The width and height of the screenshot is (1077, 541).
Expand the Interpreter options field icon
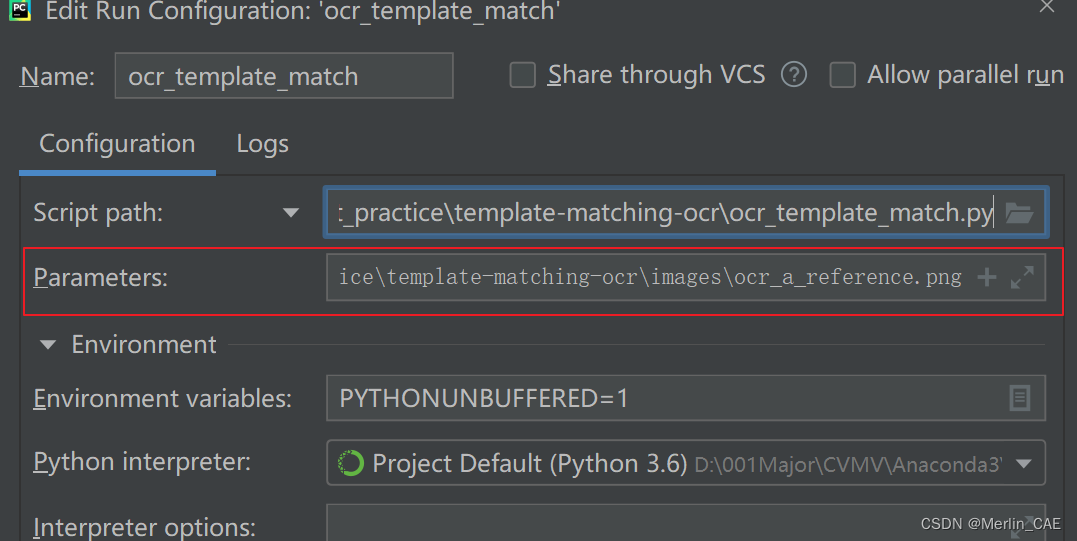tap(1023, 525)
